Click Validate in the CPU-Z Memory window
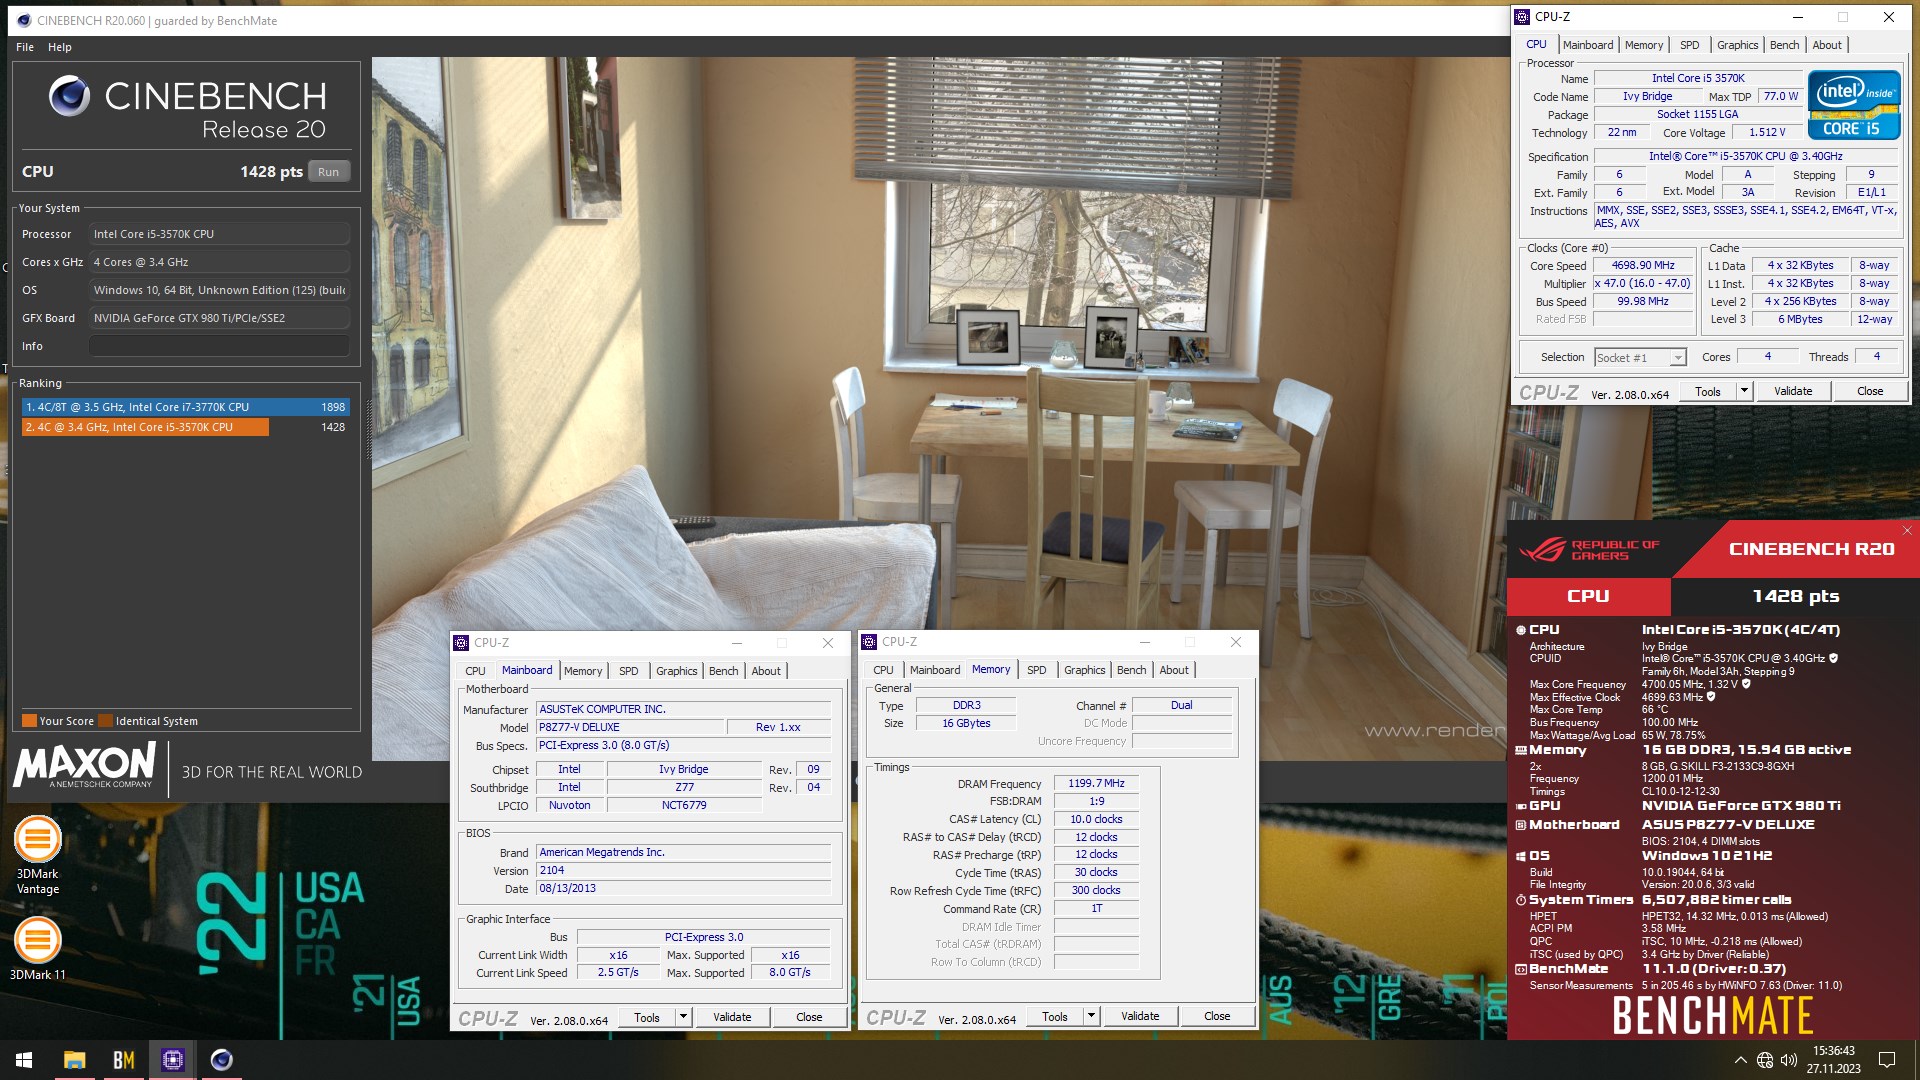Viewport: 1920px width, 1080px height. [1140, 1016]
